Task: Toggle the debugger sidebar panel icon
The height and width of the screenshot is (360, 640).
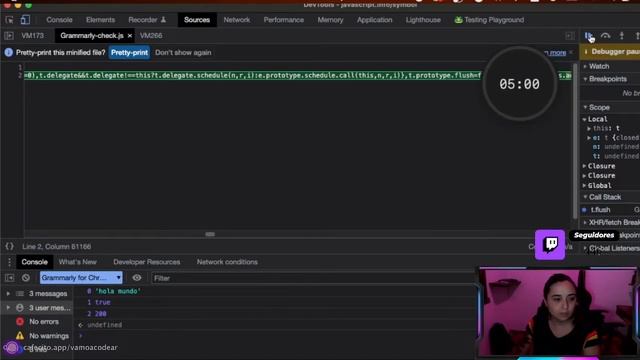Action: click(569, 36)
